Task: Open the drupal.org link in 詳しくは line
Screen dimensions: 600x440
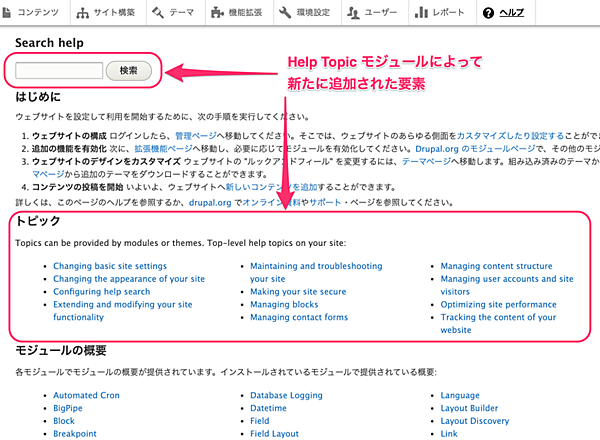Action: click(210, 202)
